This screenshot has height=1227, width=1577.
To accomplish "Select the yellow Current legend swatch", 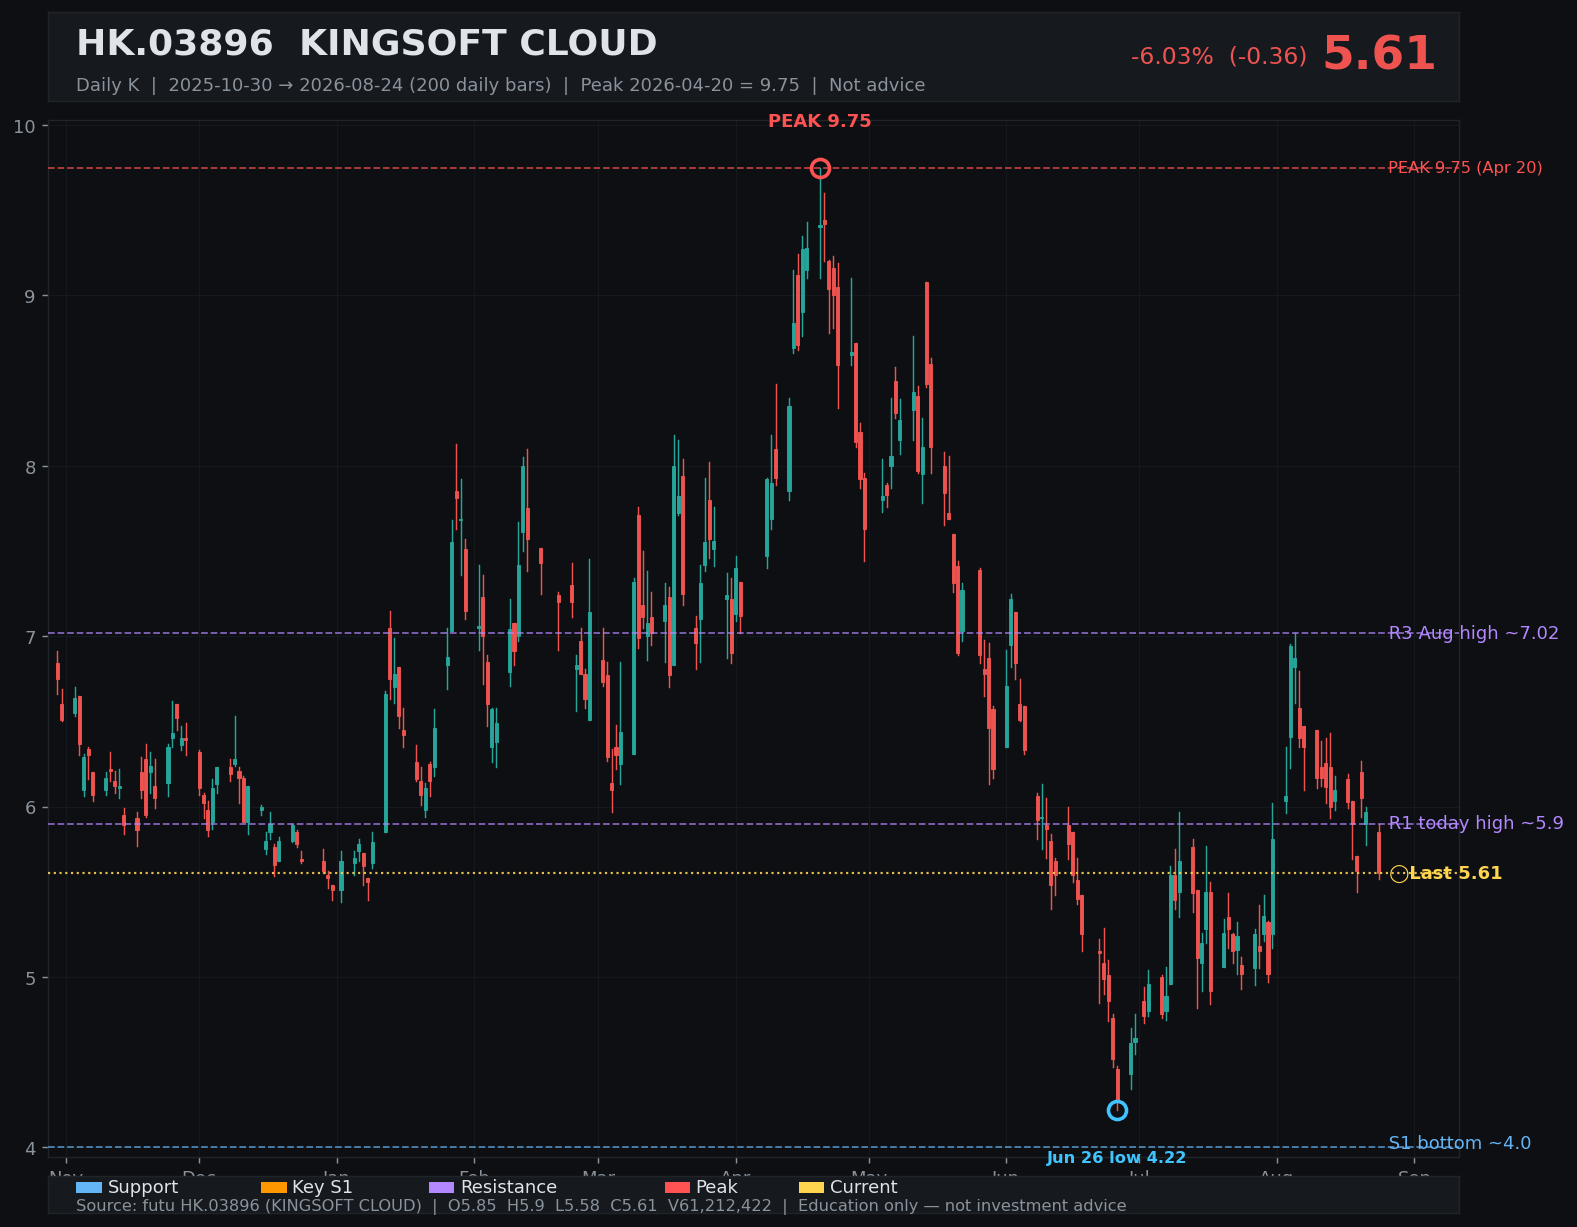I will pyautogui.click(x=811, y=1188).
